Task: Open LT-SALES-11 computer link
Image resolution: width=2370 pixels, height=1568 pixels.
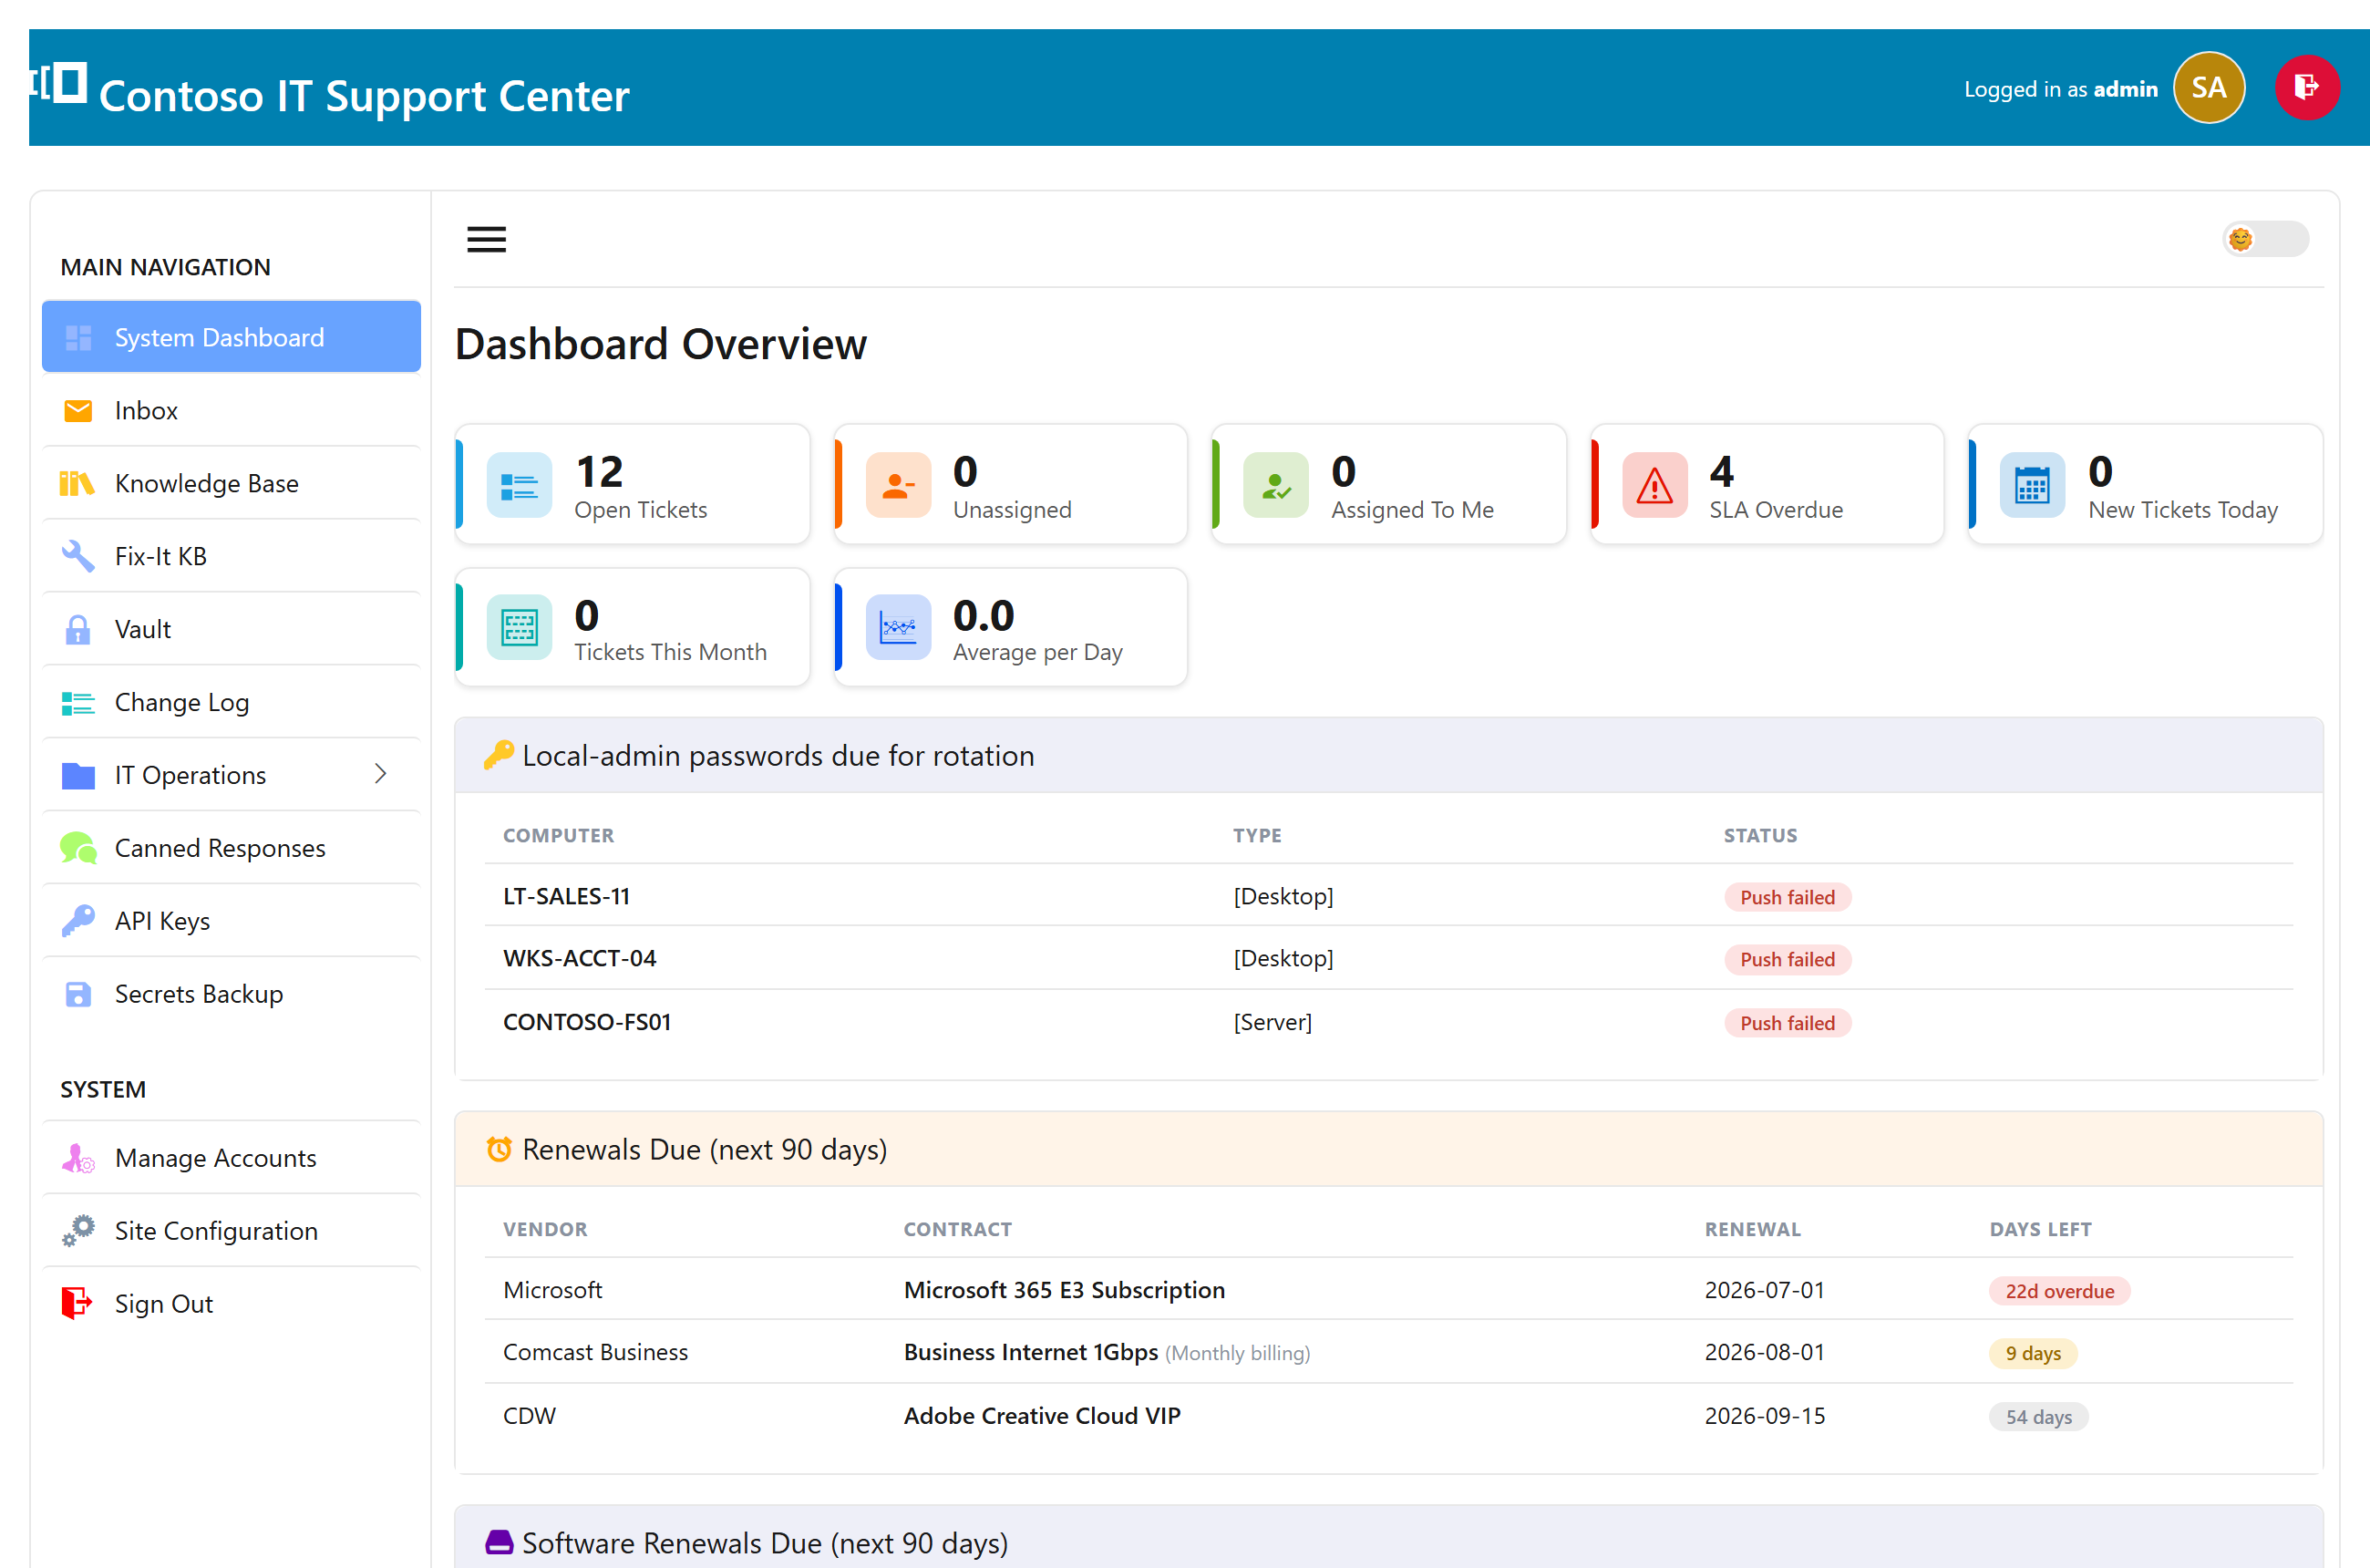Action: 566,897
